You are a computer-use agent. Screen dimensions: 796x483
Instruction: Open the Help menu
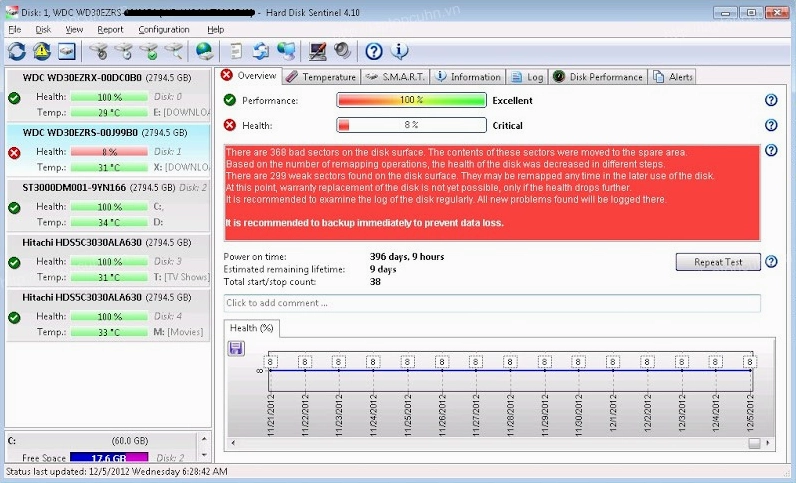point(216,29)
